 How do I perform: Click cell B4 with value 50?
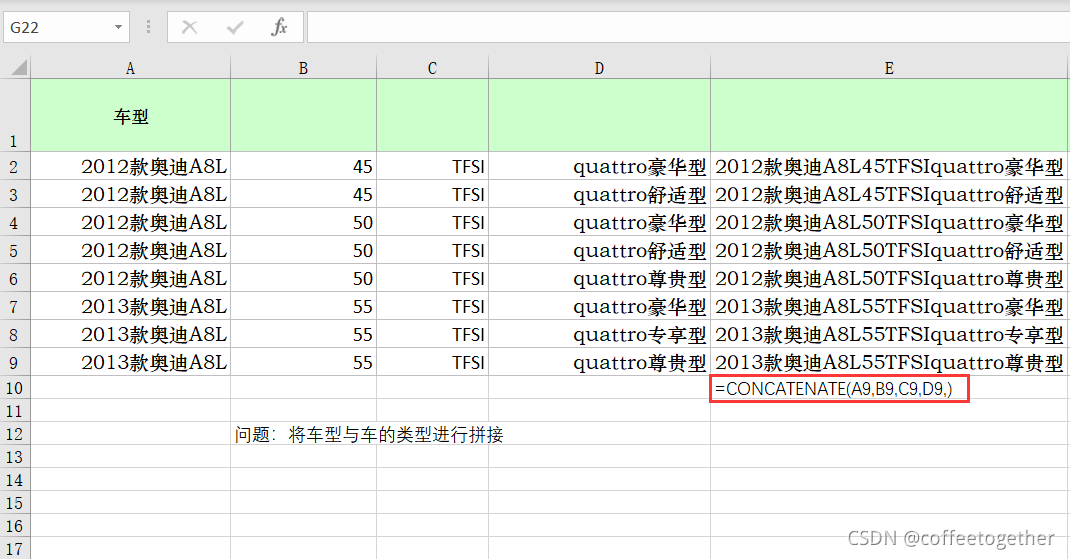pyautogui.click(x=304, y=223)
